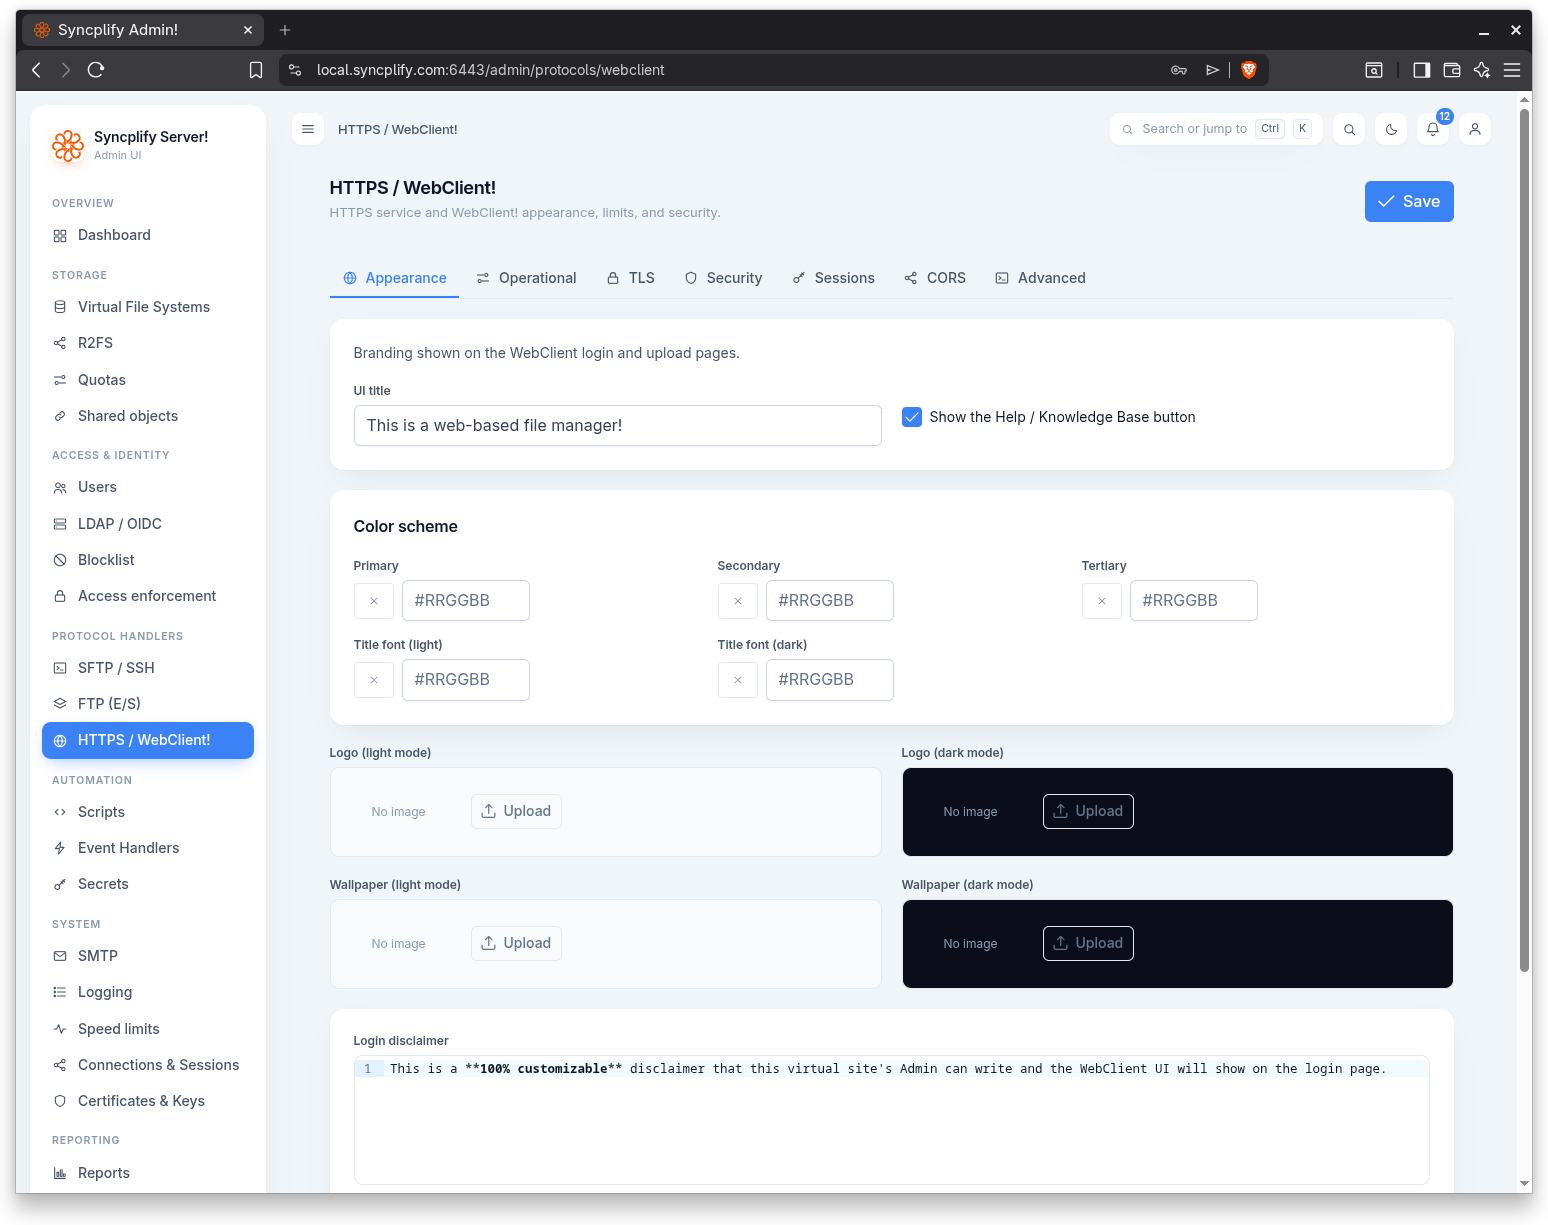
Task: Open browser sidebar panel icon
Action: coord(1421,70)
